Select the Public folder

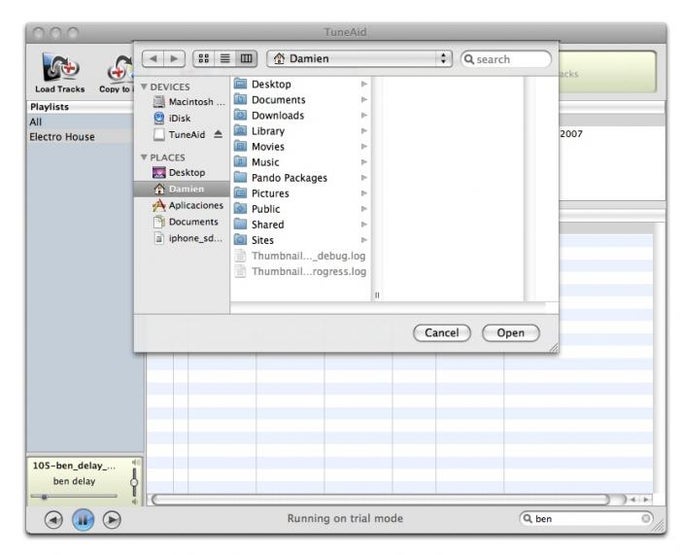pos(301,209)
